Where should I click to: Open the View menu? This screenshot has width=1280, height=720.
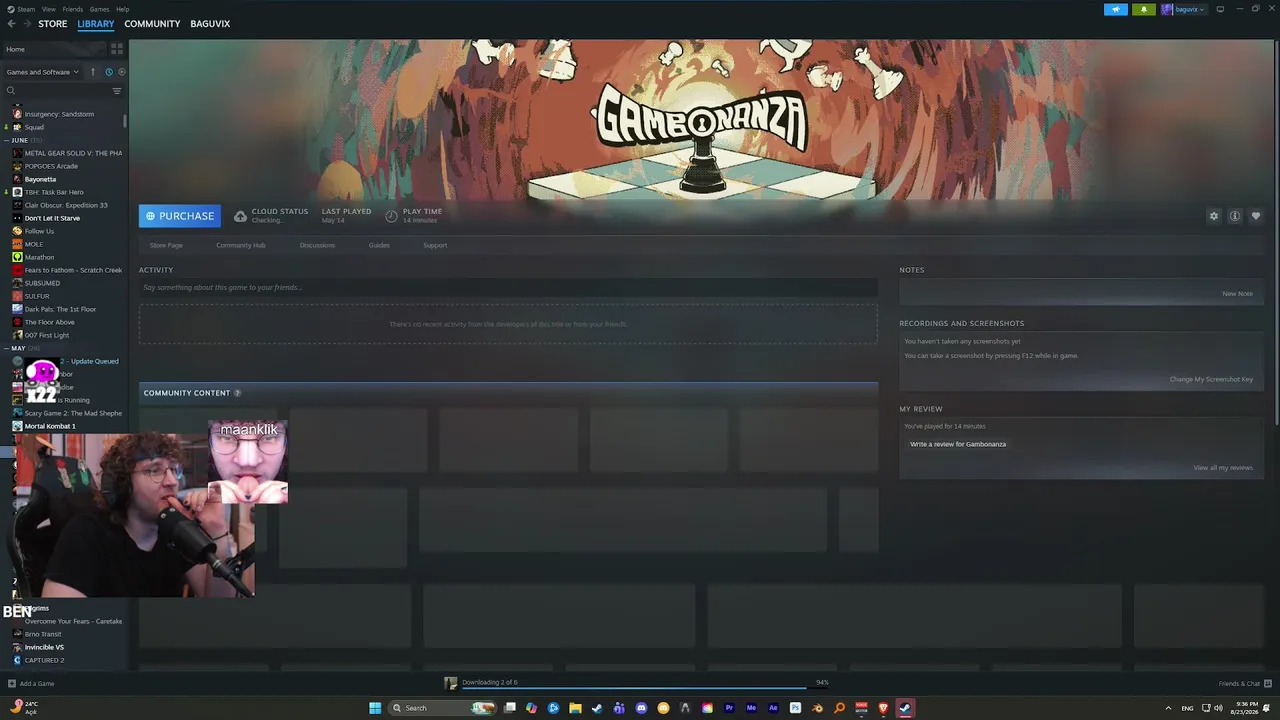49,9
